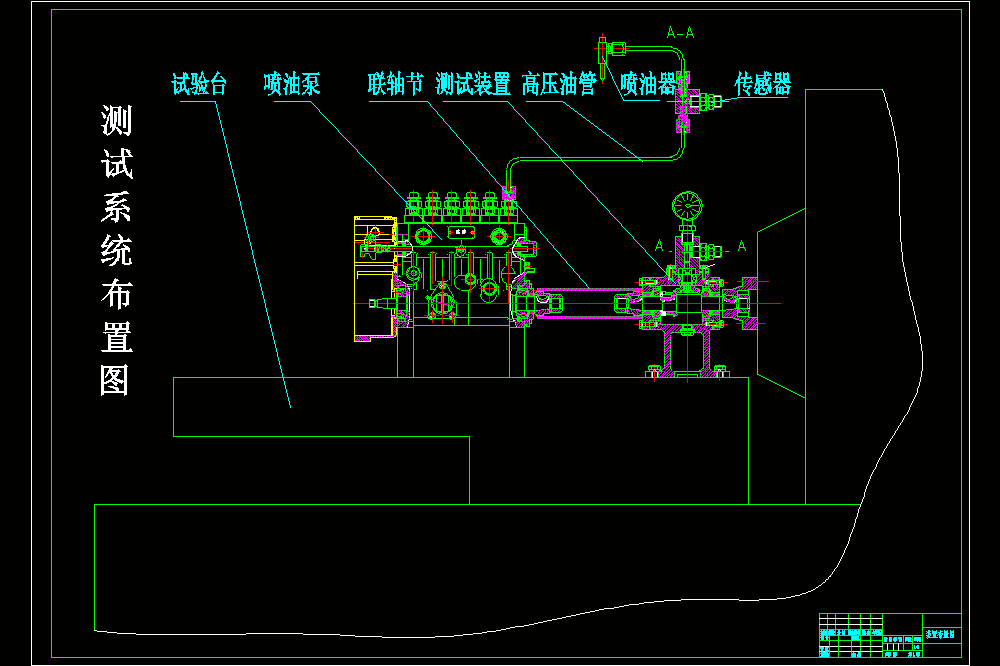Select the 测试装置 label text
Viewport: 1000px width, 666px height.
coord(473,84)
